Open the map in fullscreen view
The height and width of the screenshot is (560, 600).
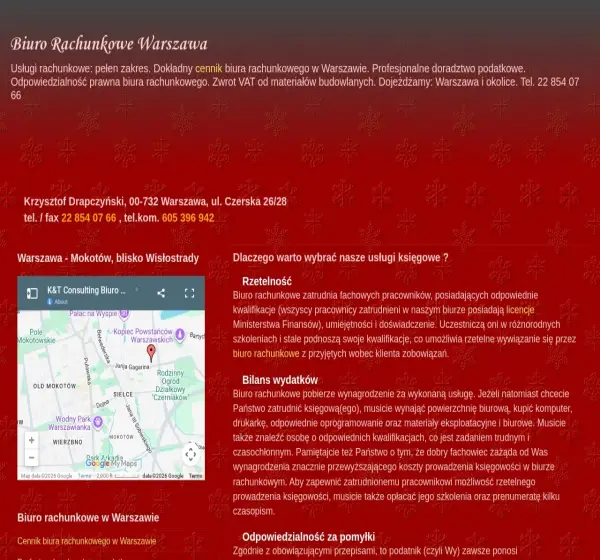click(x=189, y=293)
